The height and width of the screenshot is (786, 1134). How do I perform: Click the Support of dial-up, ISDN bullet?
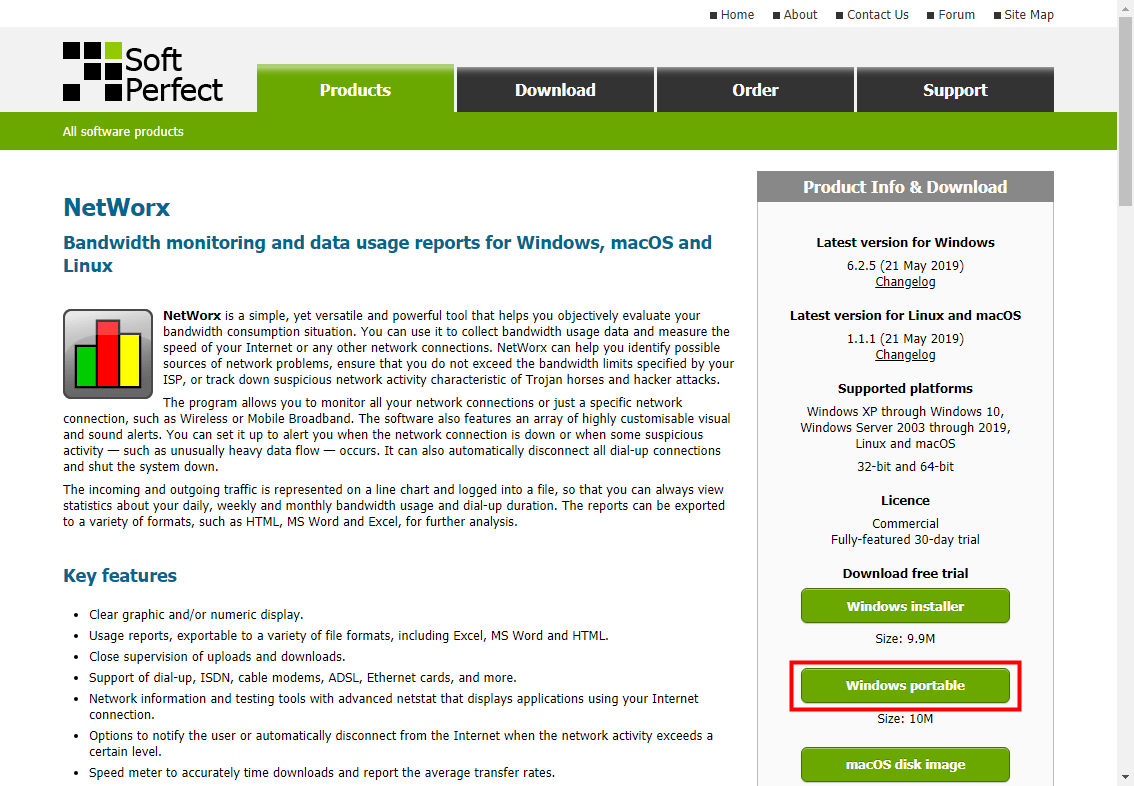[x=302, y=678]
